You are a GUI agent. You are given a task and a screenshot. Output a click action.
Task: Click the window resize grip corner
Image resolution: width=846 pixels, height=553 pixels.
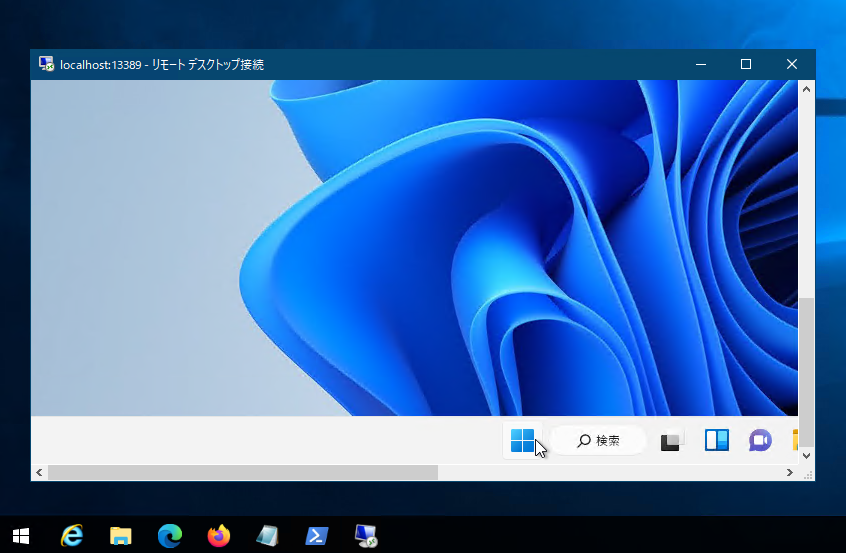tap(808, 475)
